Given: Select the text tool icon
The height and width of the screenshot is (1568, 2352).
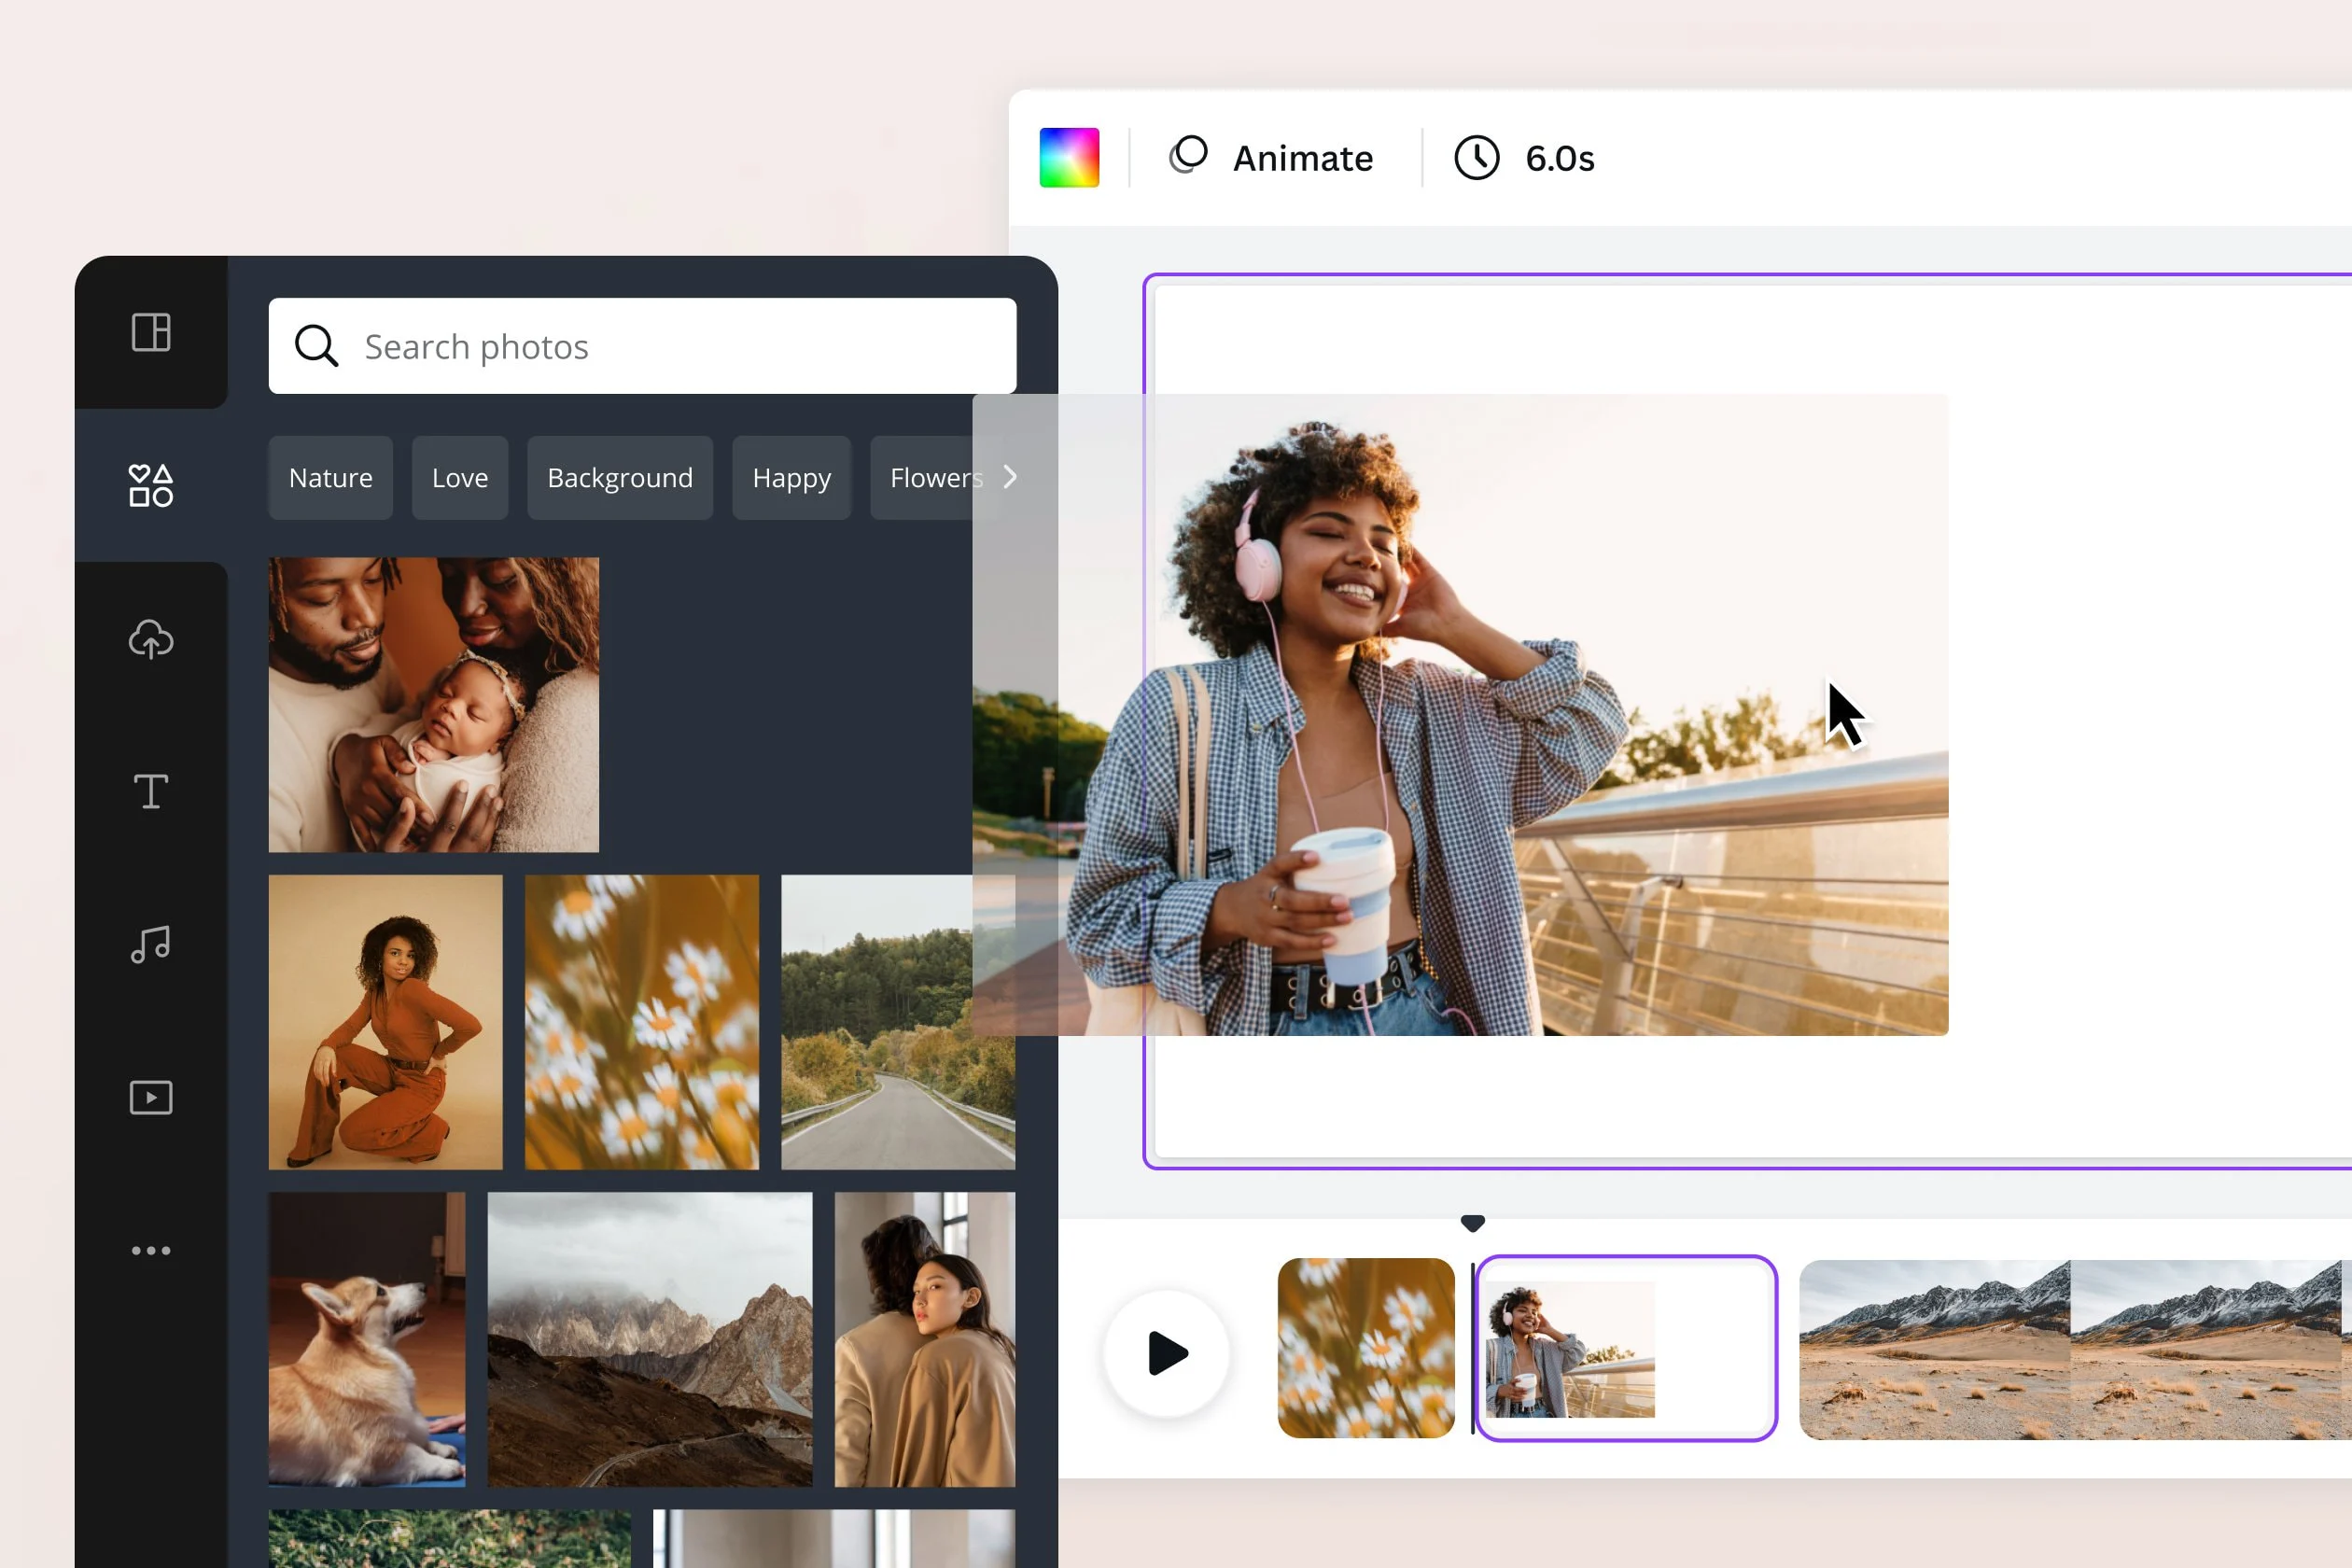Looking at the screenshot, I should coord(148,792).
